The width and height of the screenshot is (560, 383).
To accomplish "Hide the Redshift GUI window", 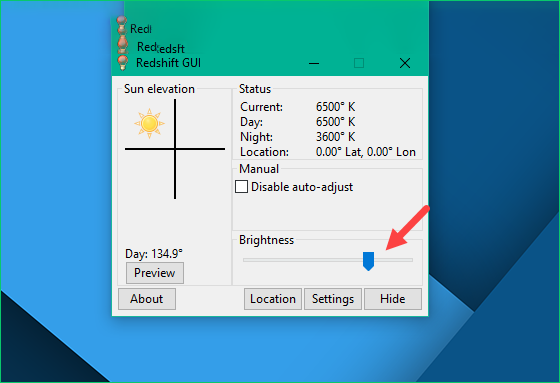I will (x=393, y=299).
